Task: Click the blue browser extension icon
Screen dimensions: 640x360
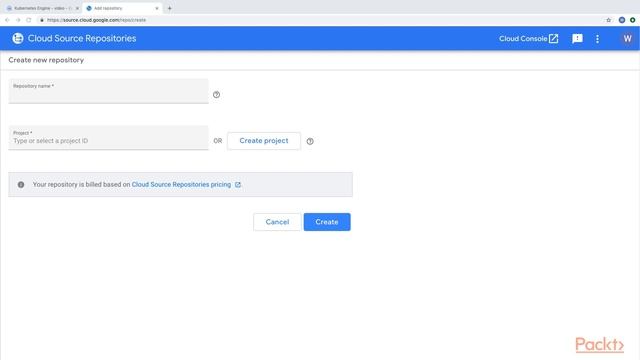Action: point(622,20)
